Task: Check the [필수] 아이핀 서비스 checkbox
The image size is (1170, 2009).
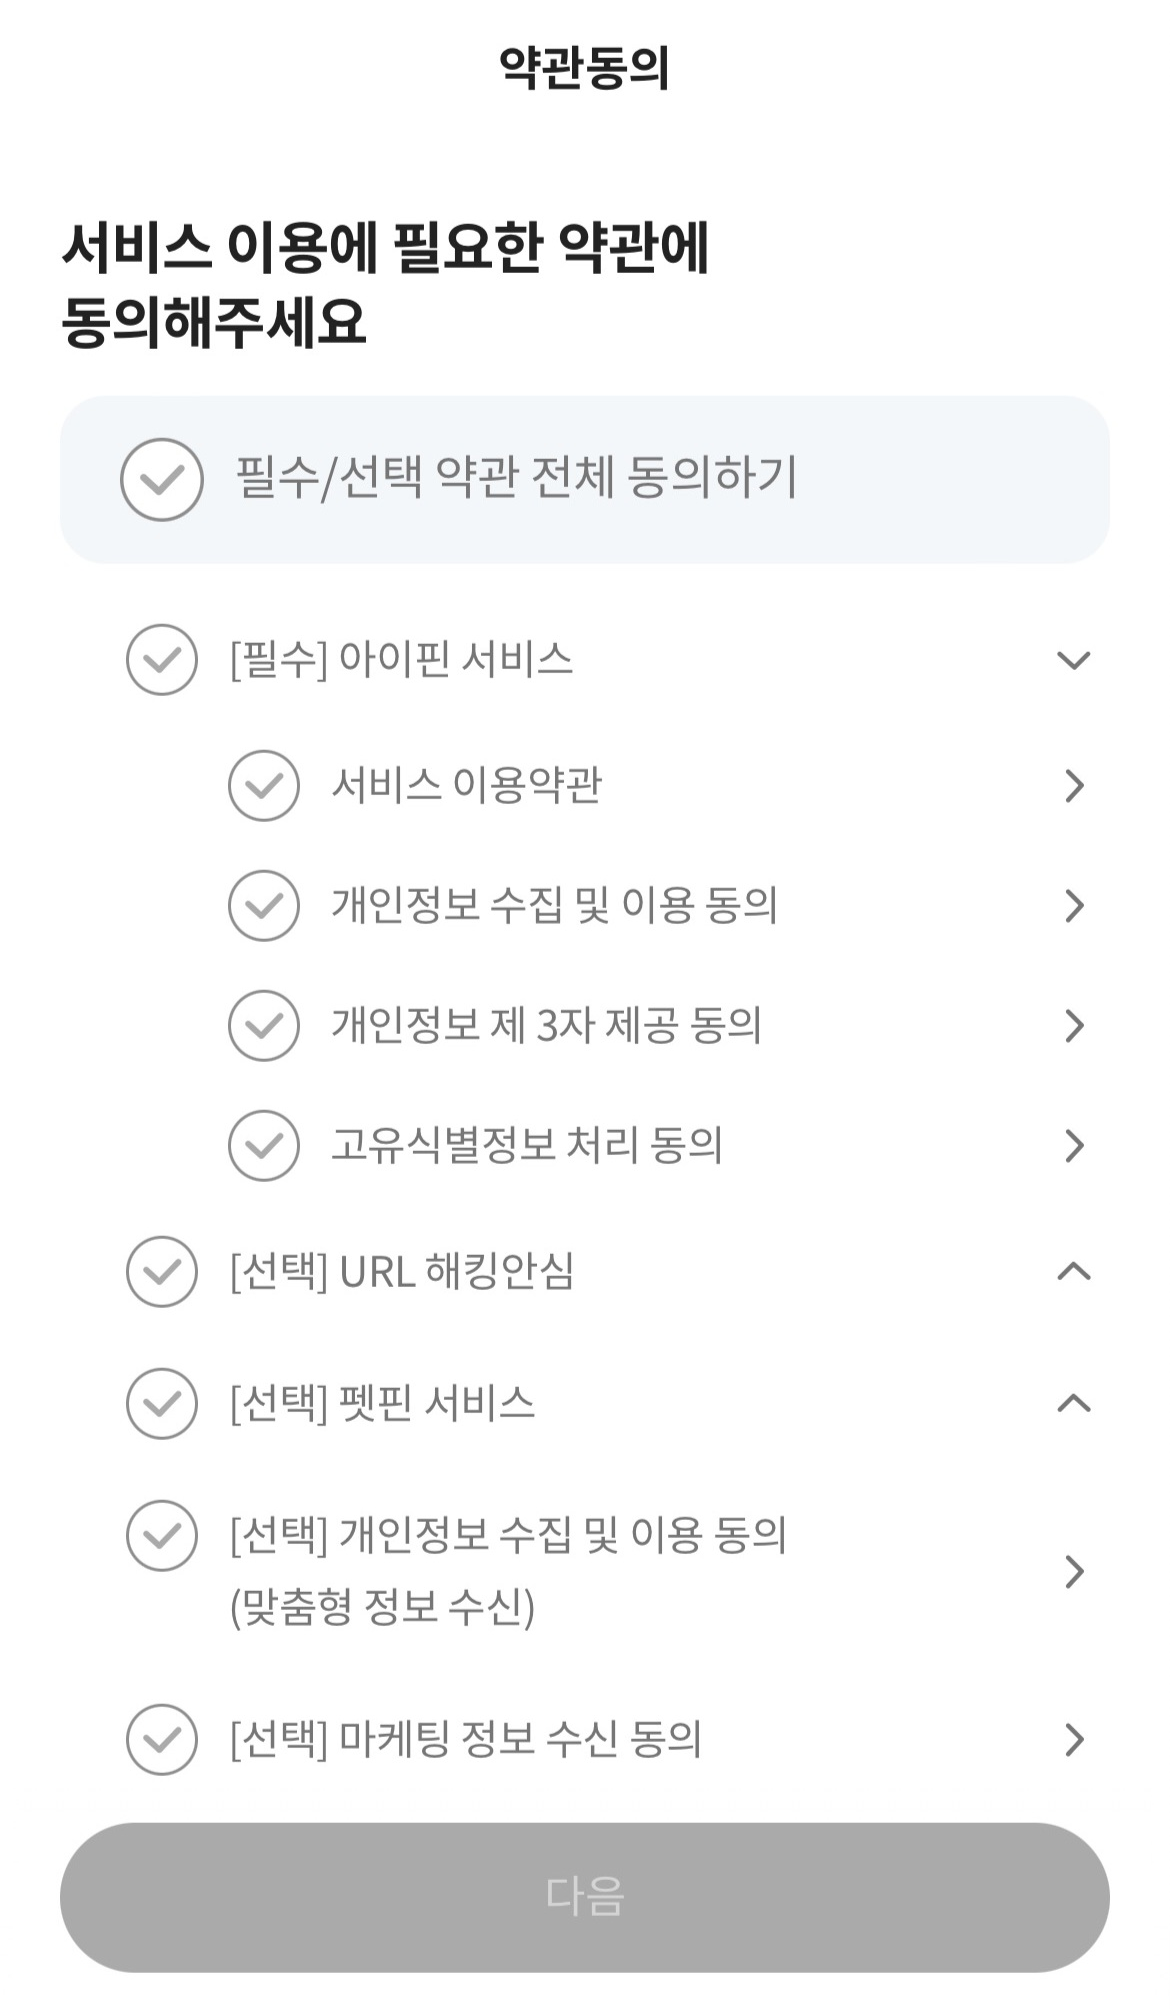Action: click(x=162, y=660)
